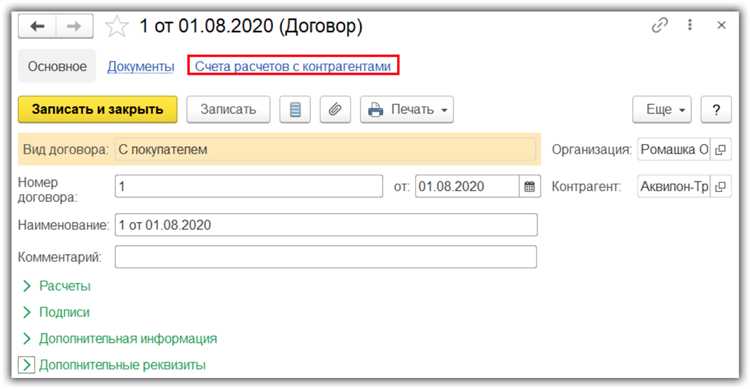
Task: Add contract to favorites with star icon
Action: pos(117,26)
